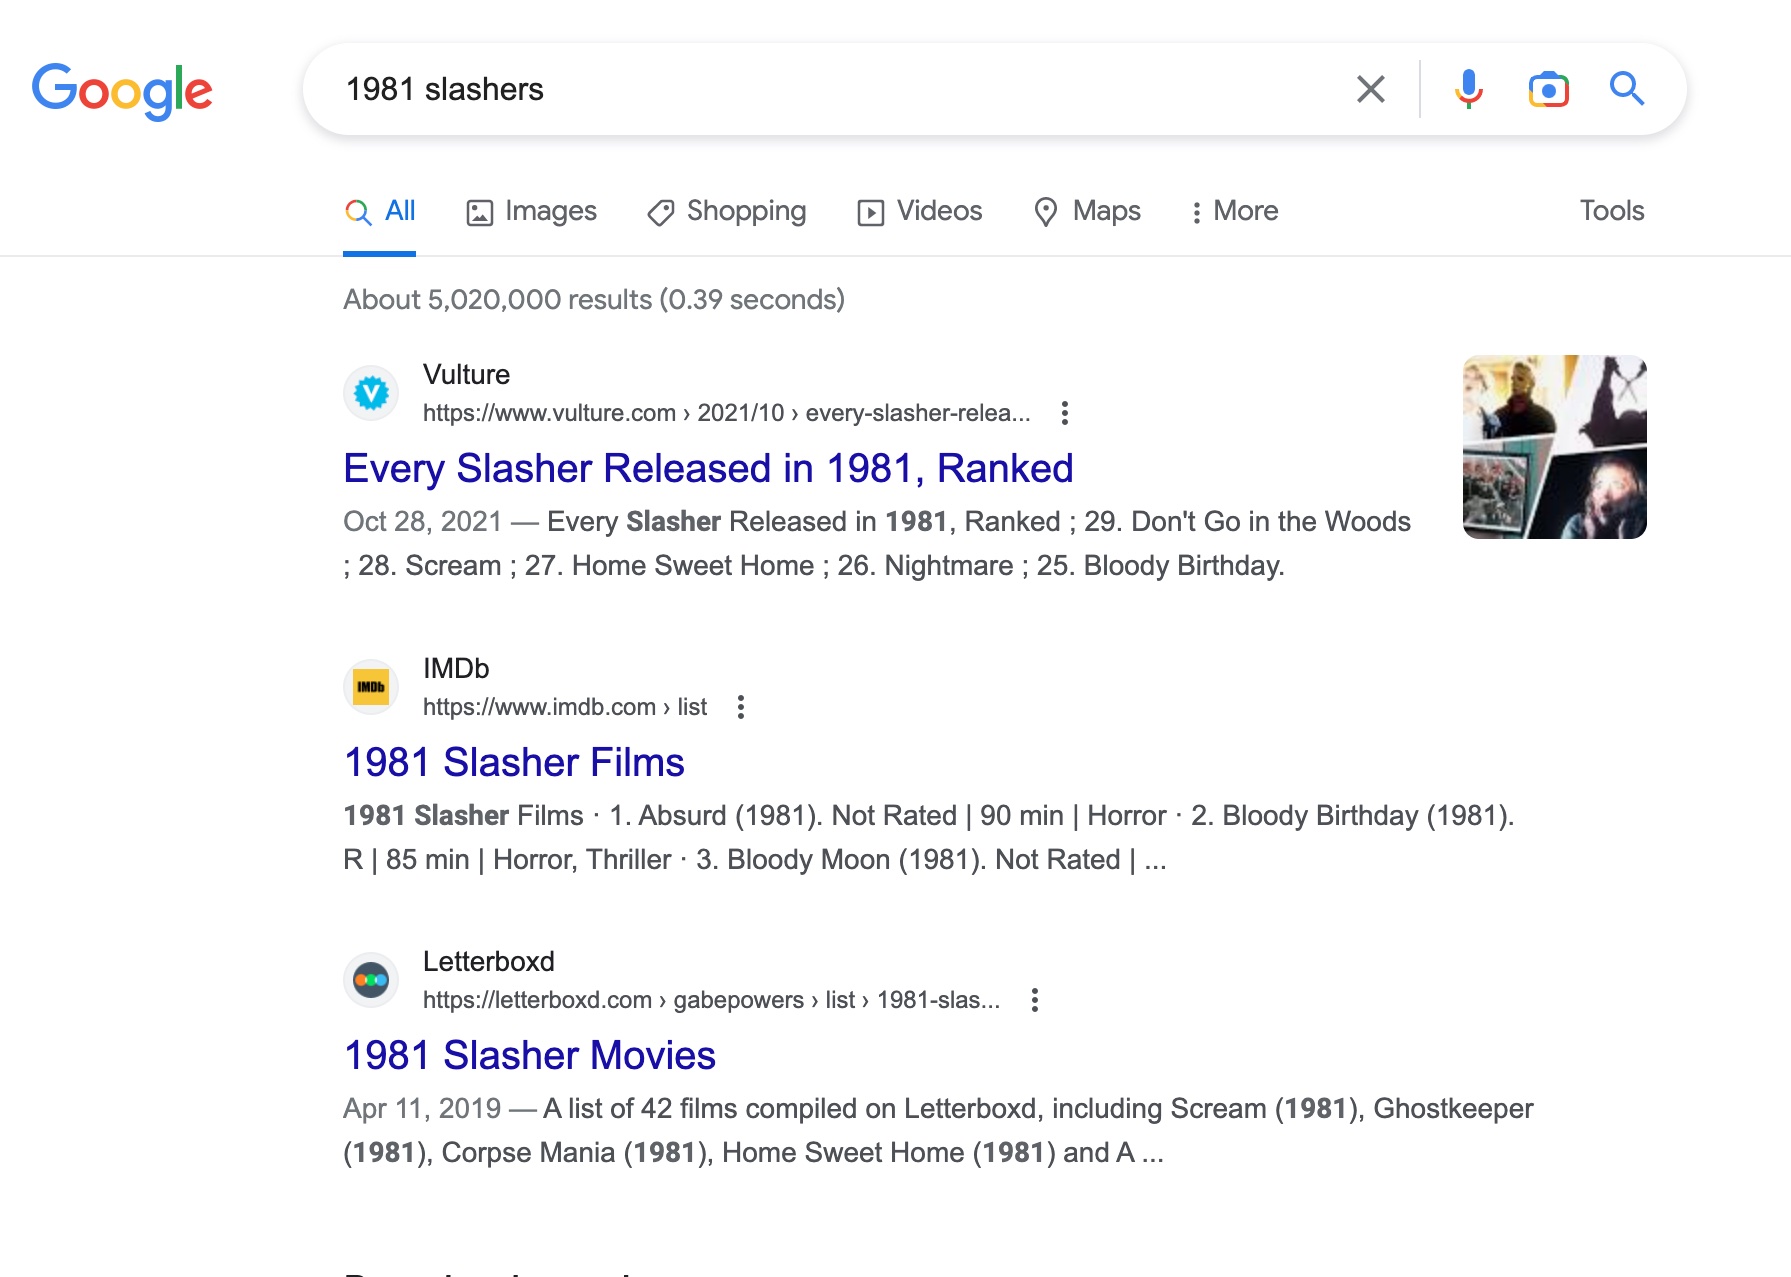Clear the search box with X icon

click(x=1370, y=89)
